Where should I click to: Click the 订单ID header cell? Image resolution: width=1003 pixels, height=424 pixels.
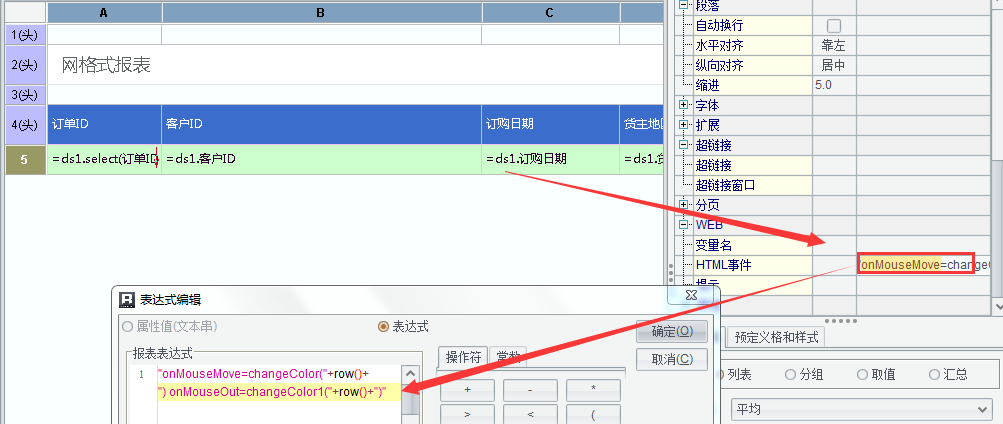coord(104,125)
